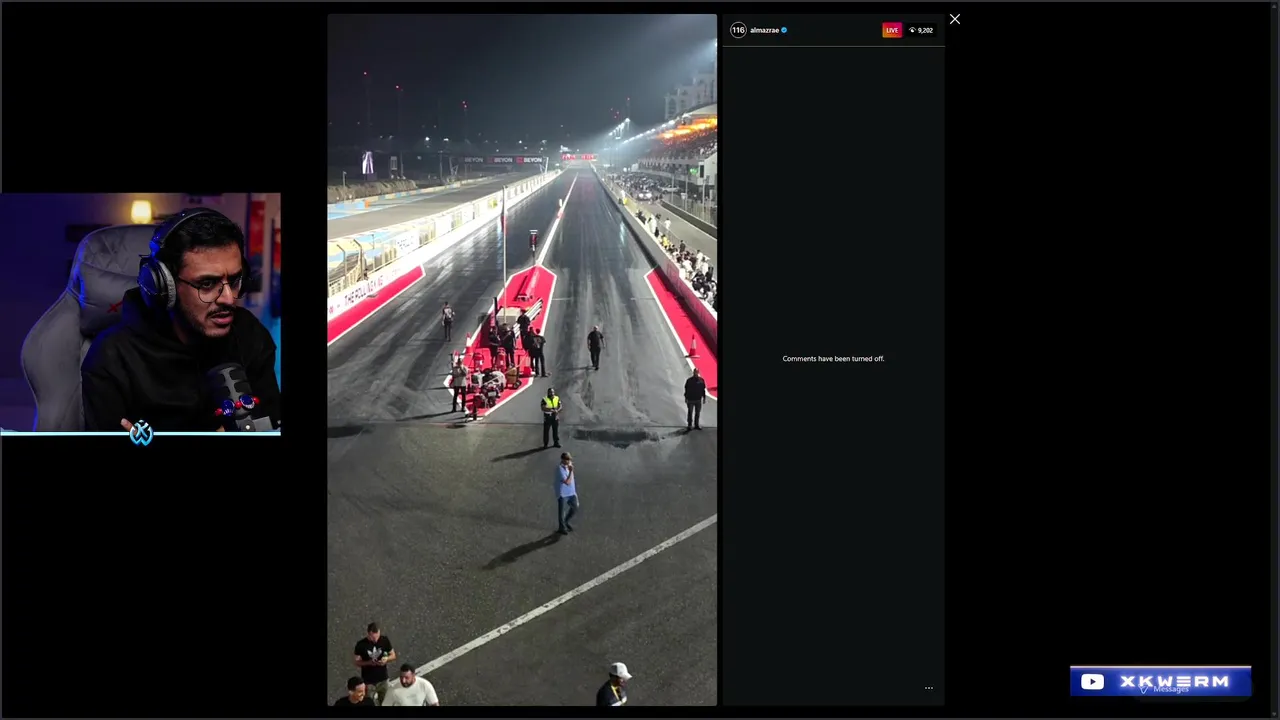Screen dimensions: 1280x720
Task: Open the almazrae username link
Action: click(764, 30)
